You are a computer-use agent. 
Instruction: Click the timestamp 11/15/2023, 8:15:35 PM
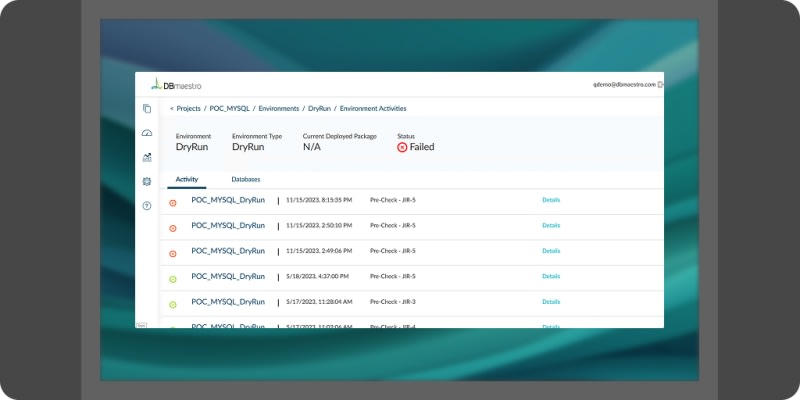[319, 200]
